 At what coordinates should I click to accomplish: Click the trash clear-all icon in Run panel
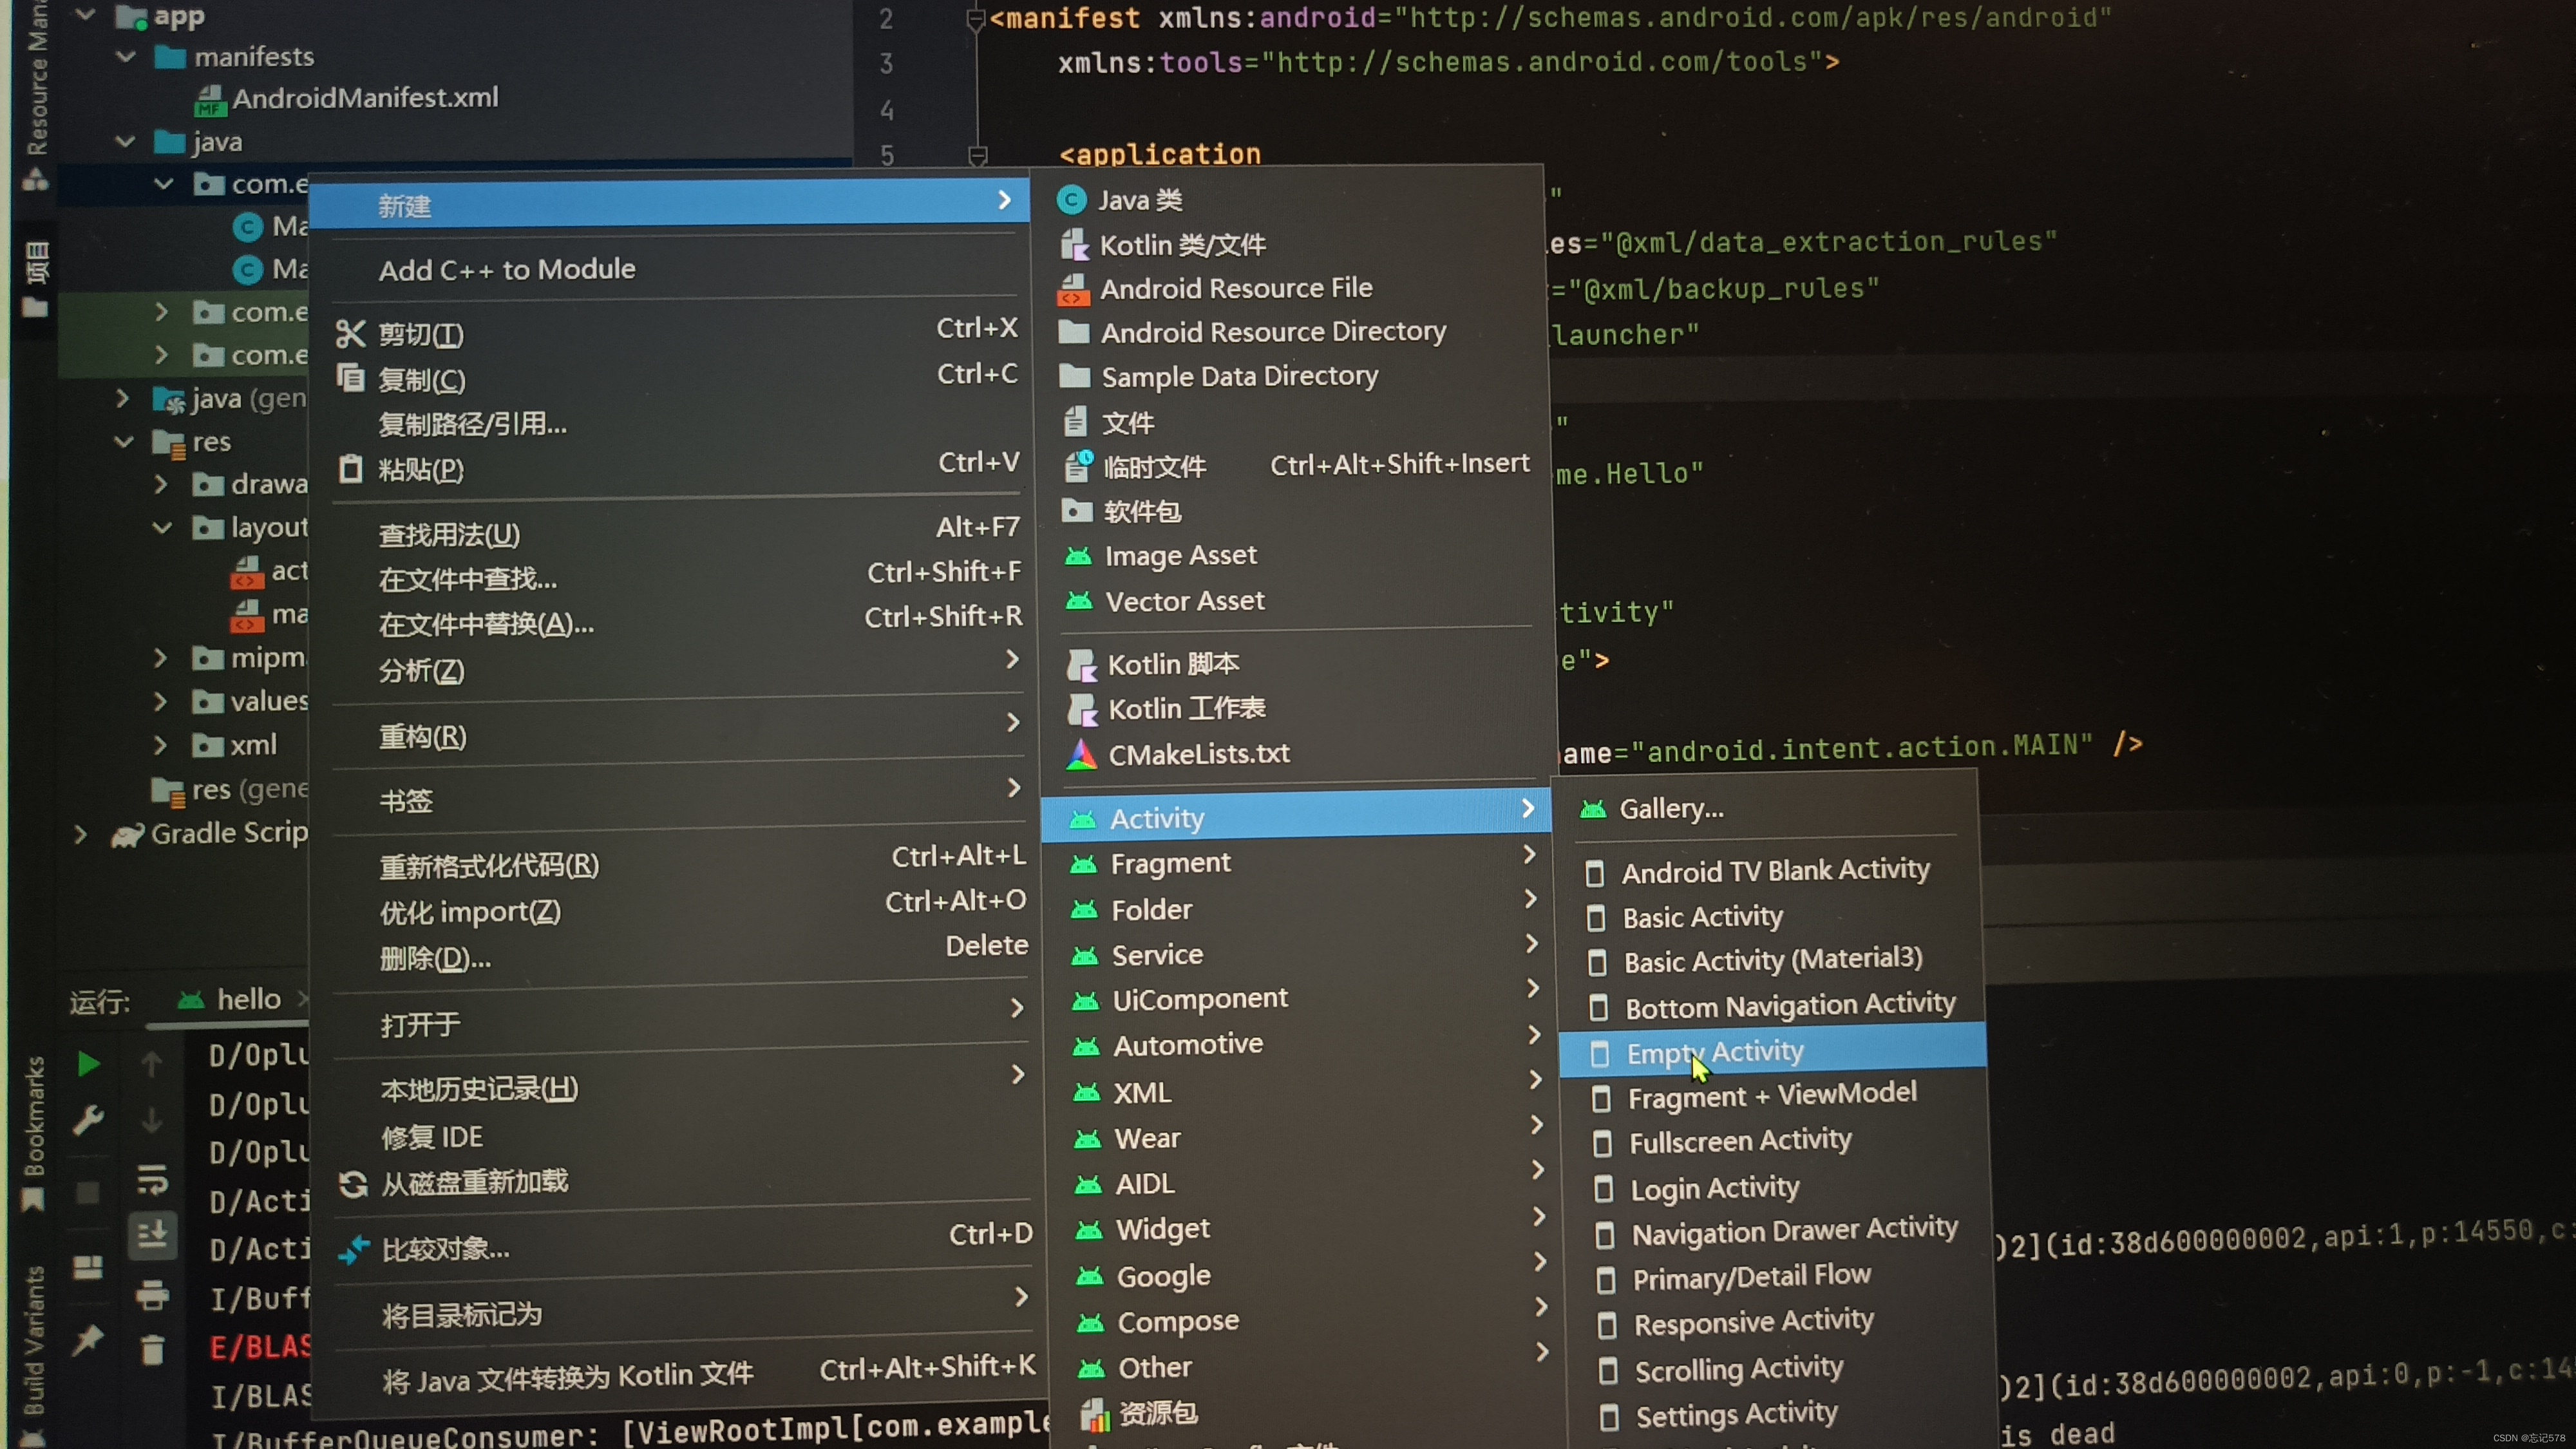[152, 1350]
